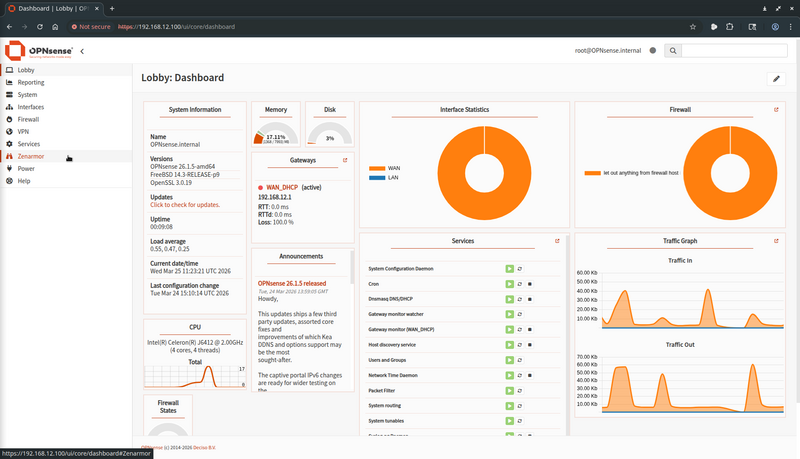Restart the Network Time Daemon

pos(520,375)
